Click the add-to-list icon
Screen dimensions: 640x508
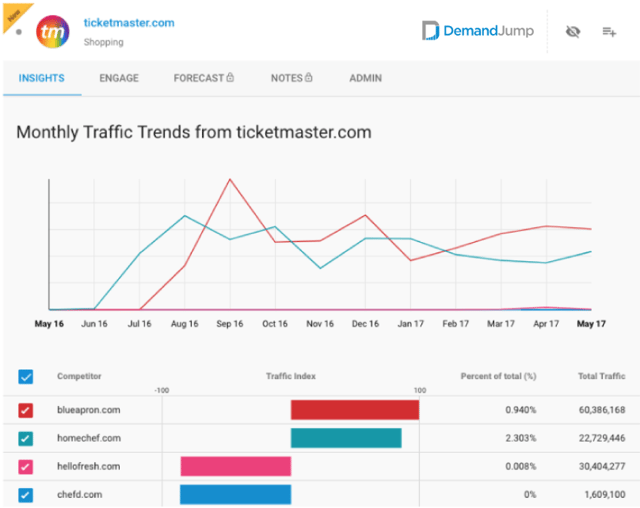coord(609,31)
